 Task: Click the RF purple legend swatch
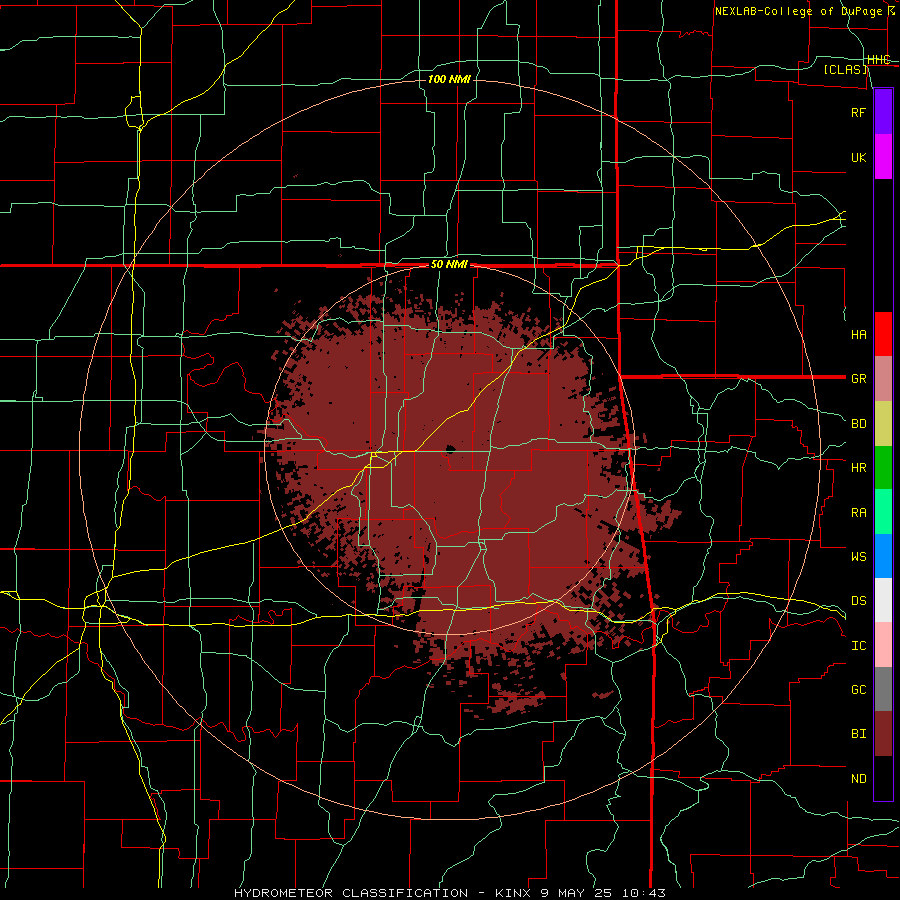(x=883, y=112)
